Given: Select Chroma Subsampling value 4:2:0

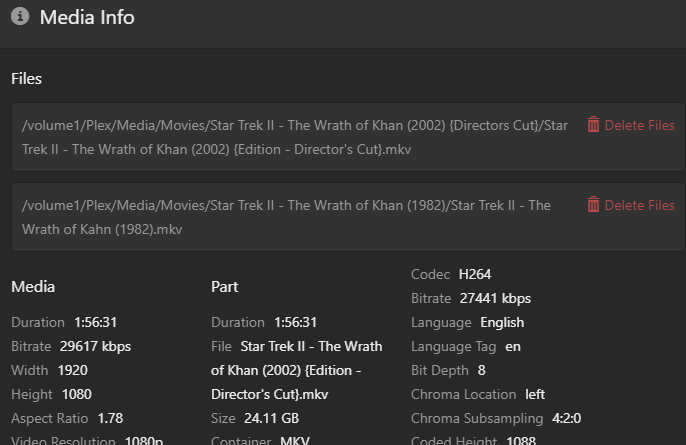Looking at the screenshot, I should click(567, 419).
